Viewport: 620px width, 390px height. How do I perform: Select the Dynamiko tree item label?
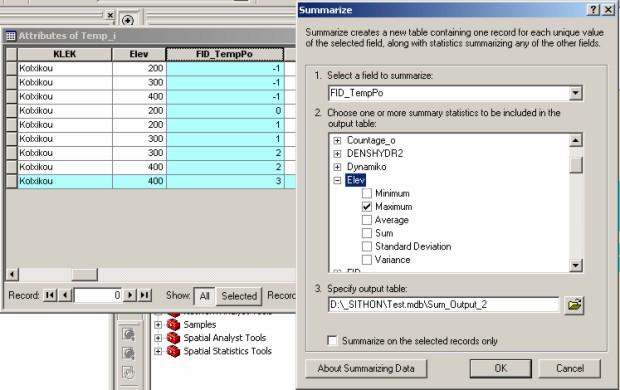click(367, 167)
